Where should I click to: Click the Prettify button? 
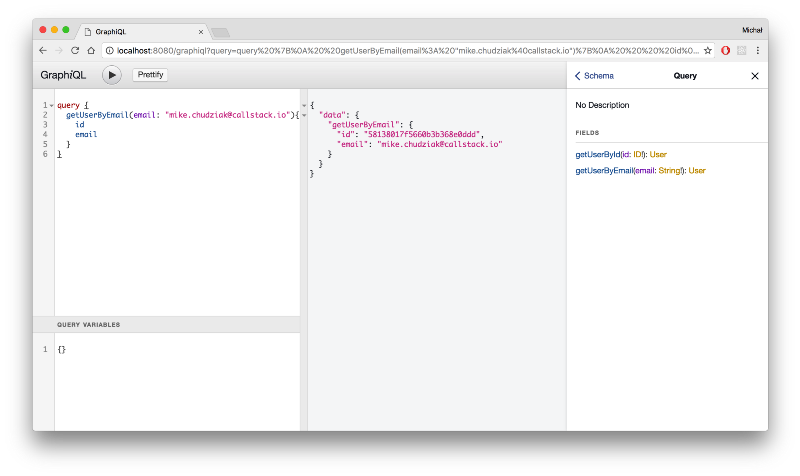150,74
